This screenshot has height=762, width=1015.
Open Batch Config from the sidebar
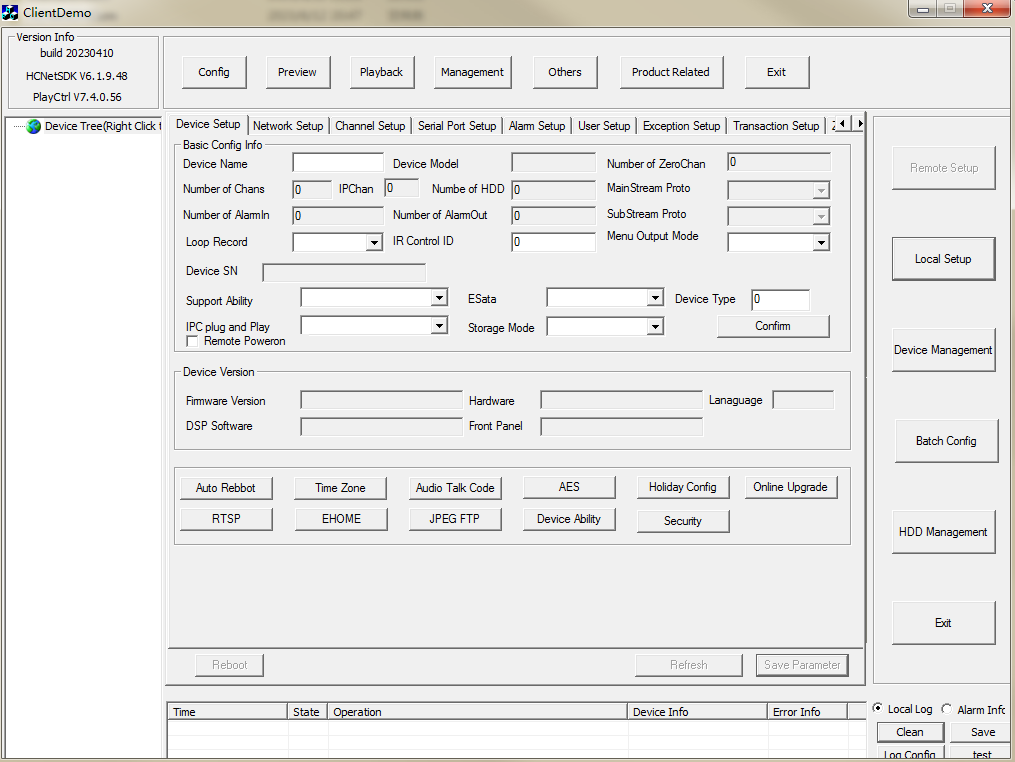[946, 440]
